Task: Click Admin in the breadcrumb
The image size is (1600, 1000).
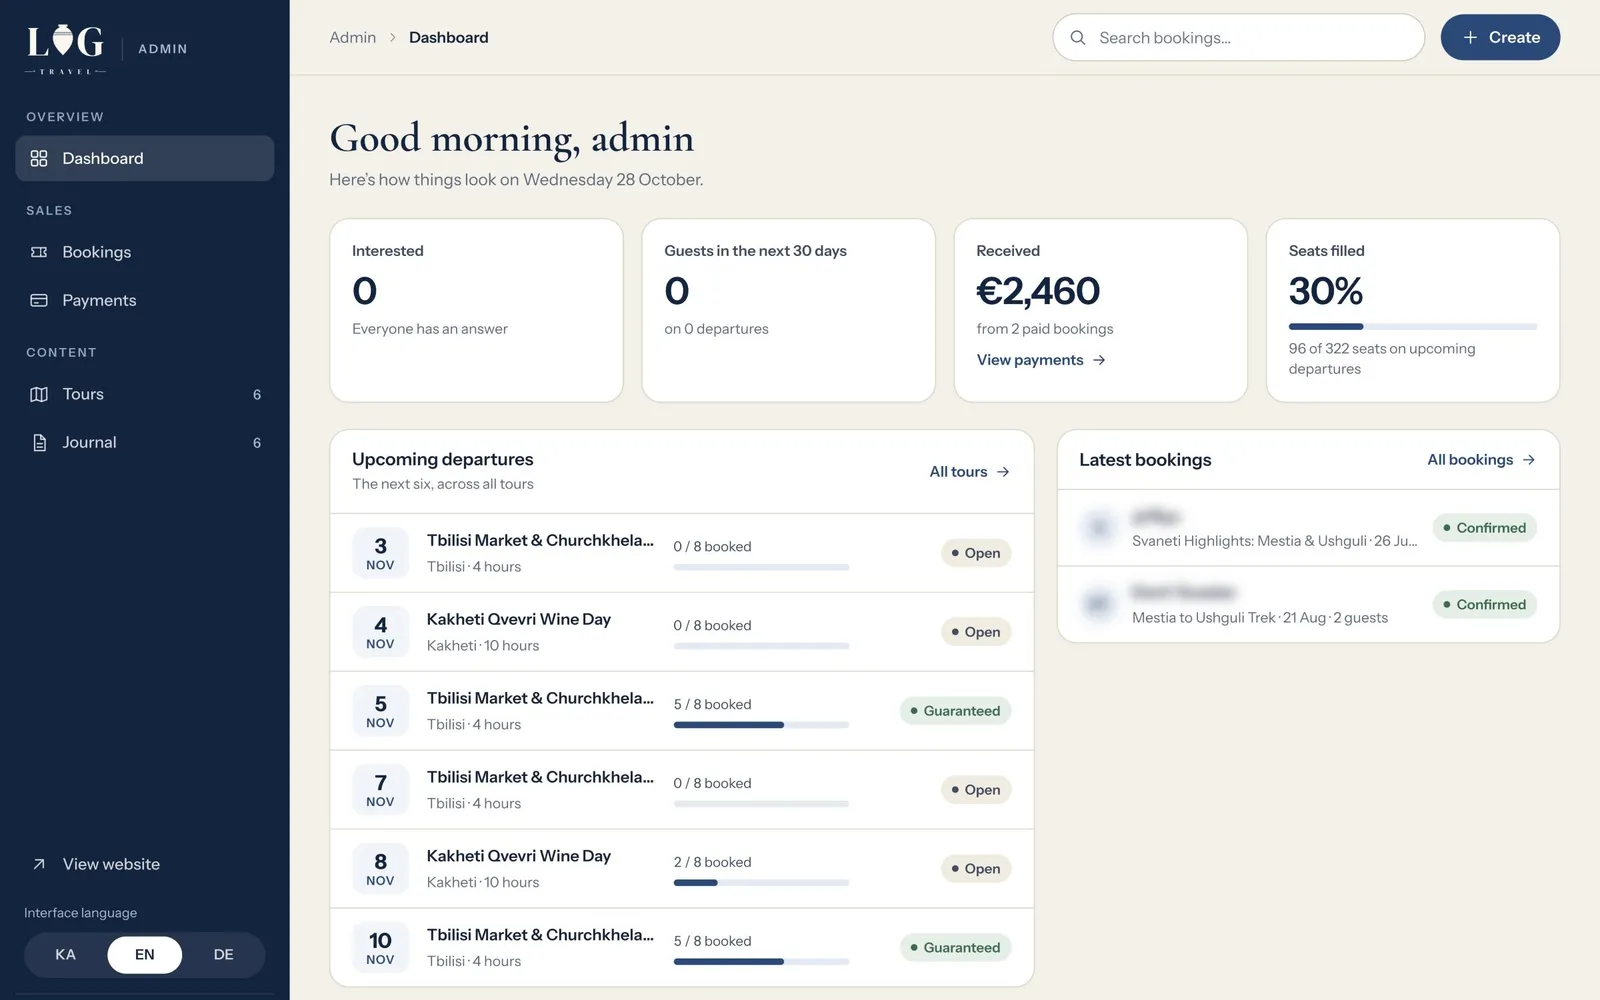Action: 353,38
